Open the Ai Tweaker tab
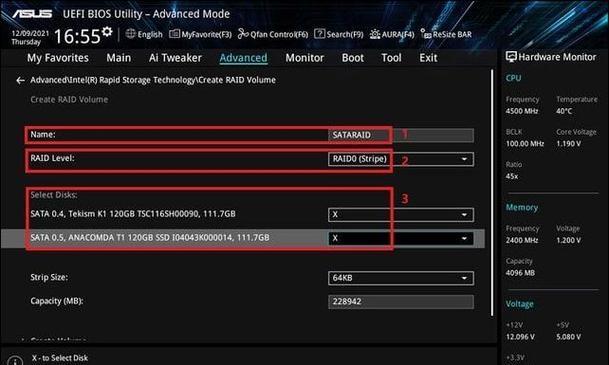This screenshot has width=609, height=365. tap(175, 58)
